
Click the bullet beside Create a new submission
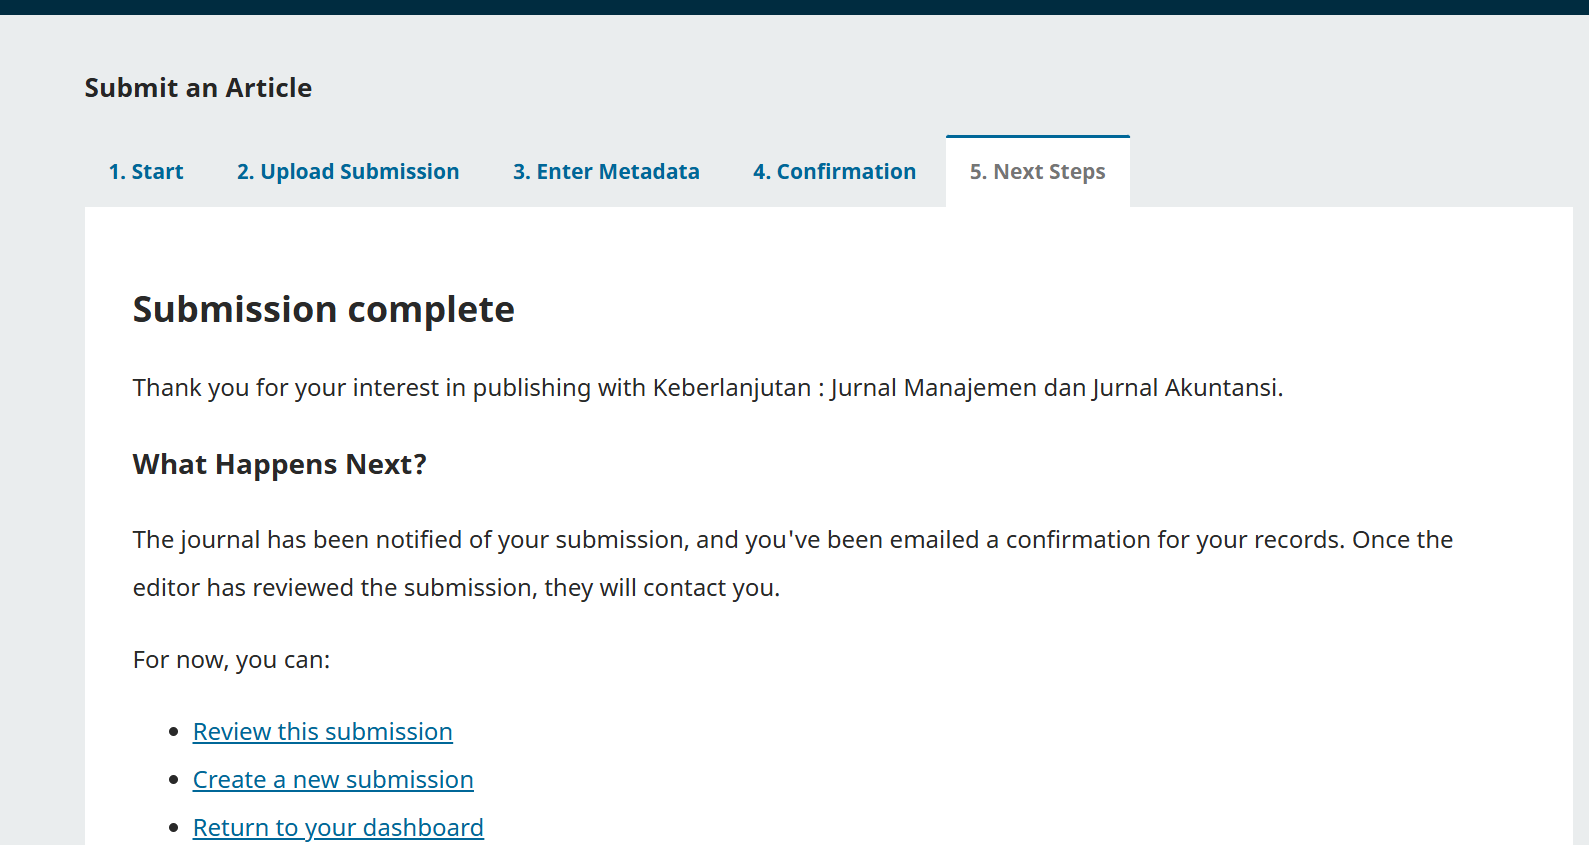click(x=174, y=780)
